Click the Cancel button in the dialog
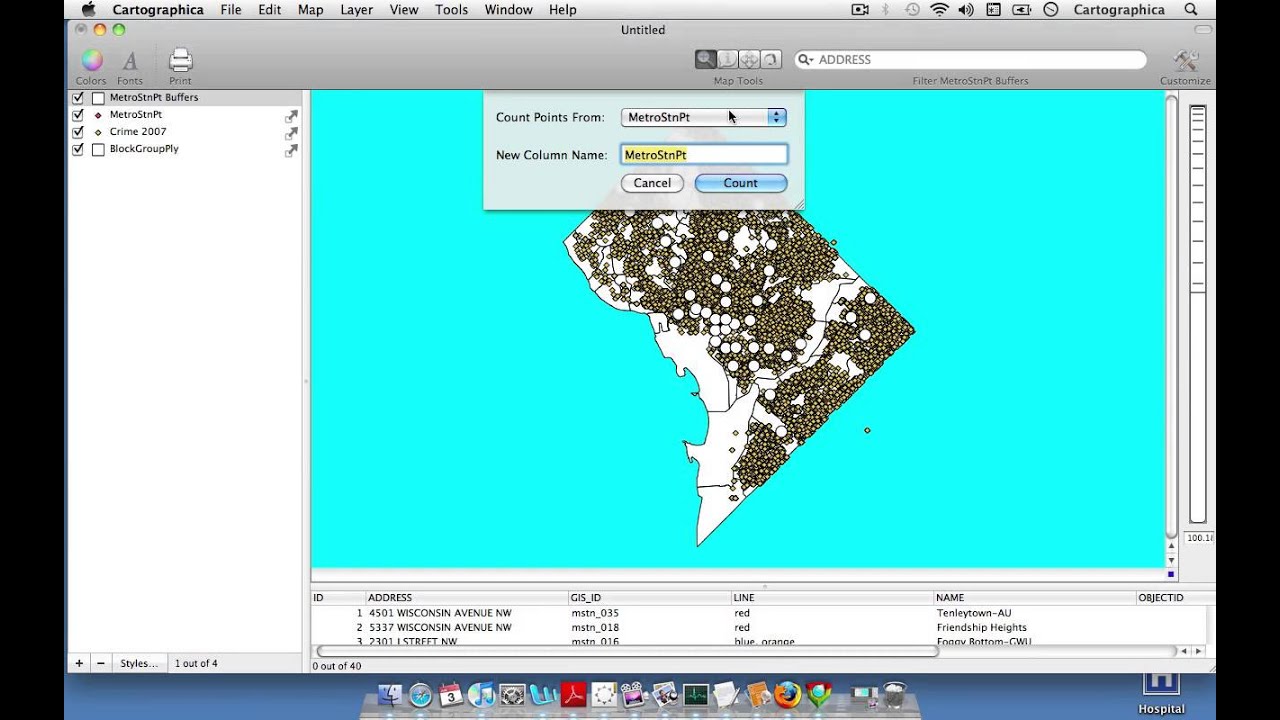Screen dimensions: 1280x720 (652, 183)
